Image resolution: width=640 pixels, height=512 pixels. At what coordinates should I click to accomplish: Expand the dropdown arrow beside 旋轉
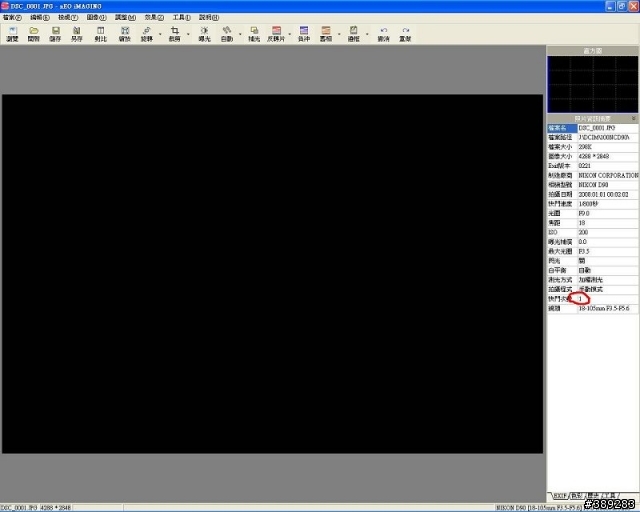160,34
